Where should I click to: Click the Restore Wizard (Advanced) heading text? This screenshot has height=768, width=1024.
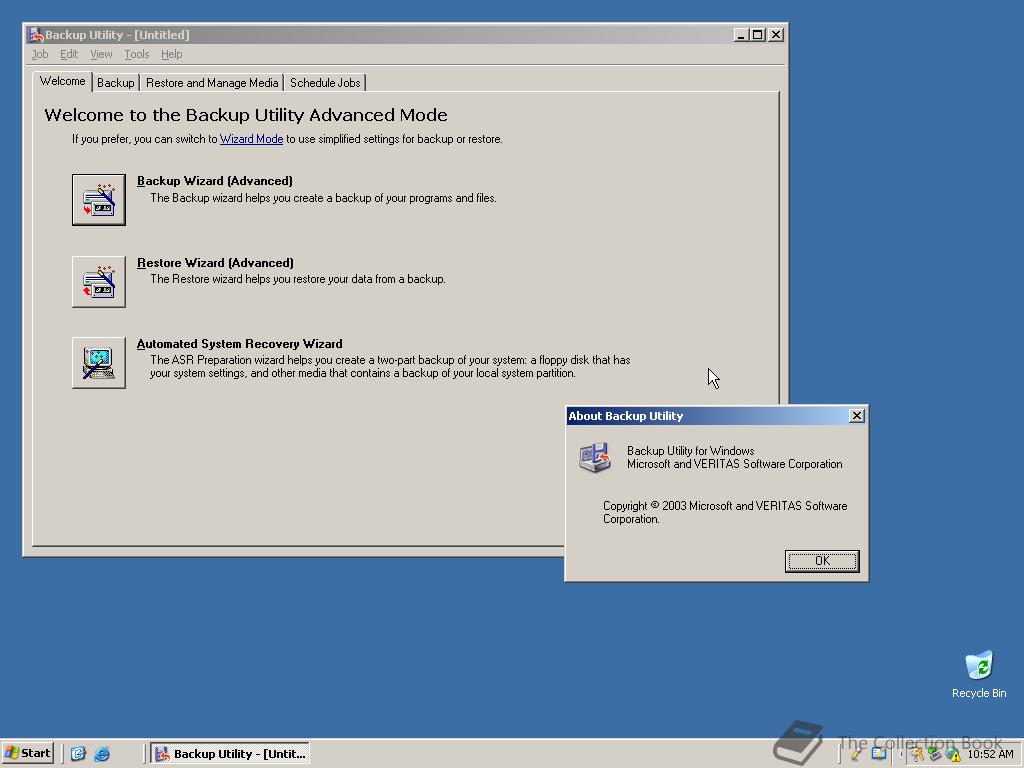[x=216, y=263]
